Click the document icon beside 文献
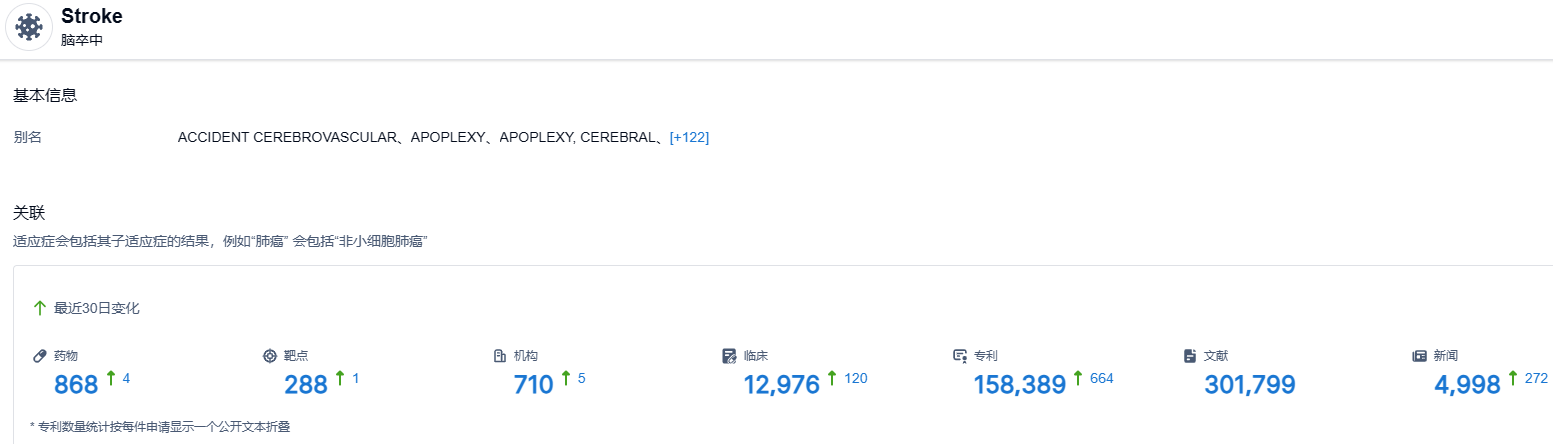 tap(1190, 356)
